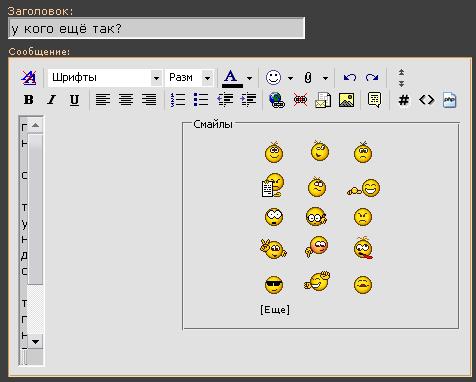476x382 pixels.
Task: Insert the angry scowling smiley
Action: coord(363,217)
